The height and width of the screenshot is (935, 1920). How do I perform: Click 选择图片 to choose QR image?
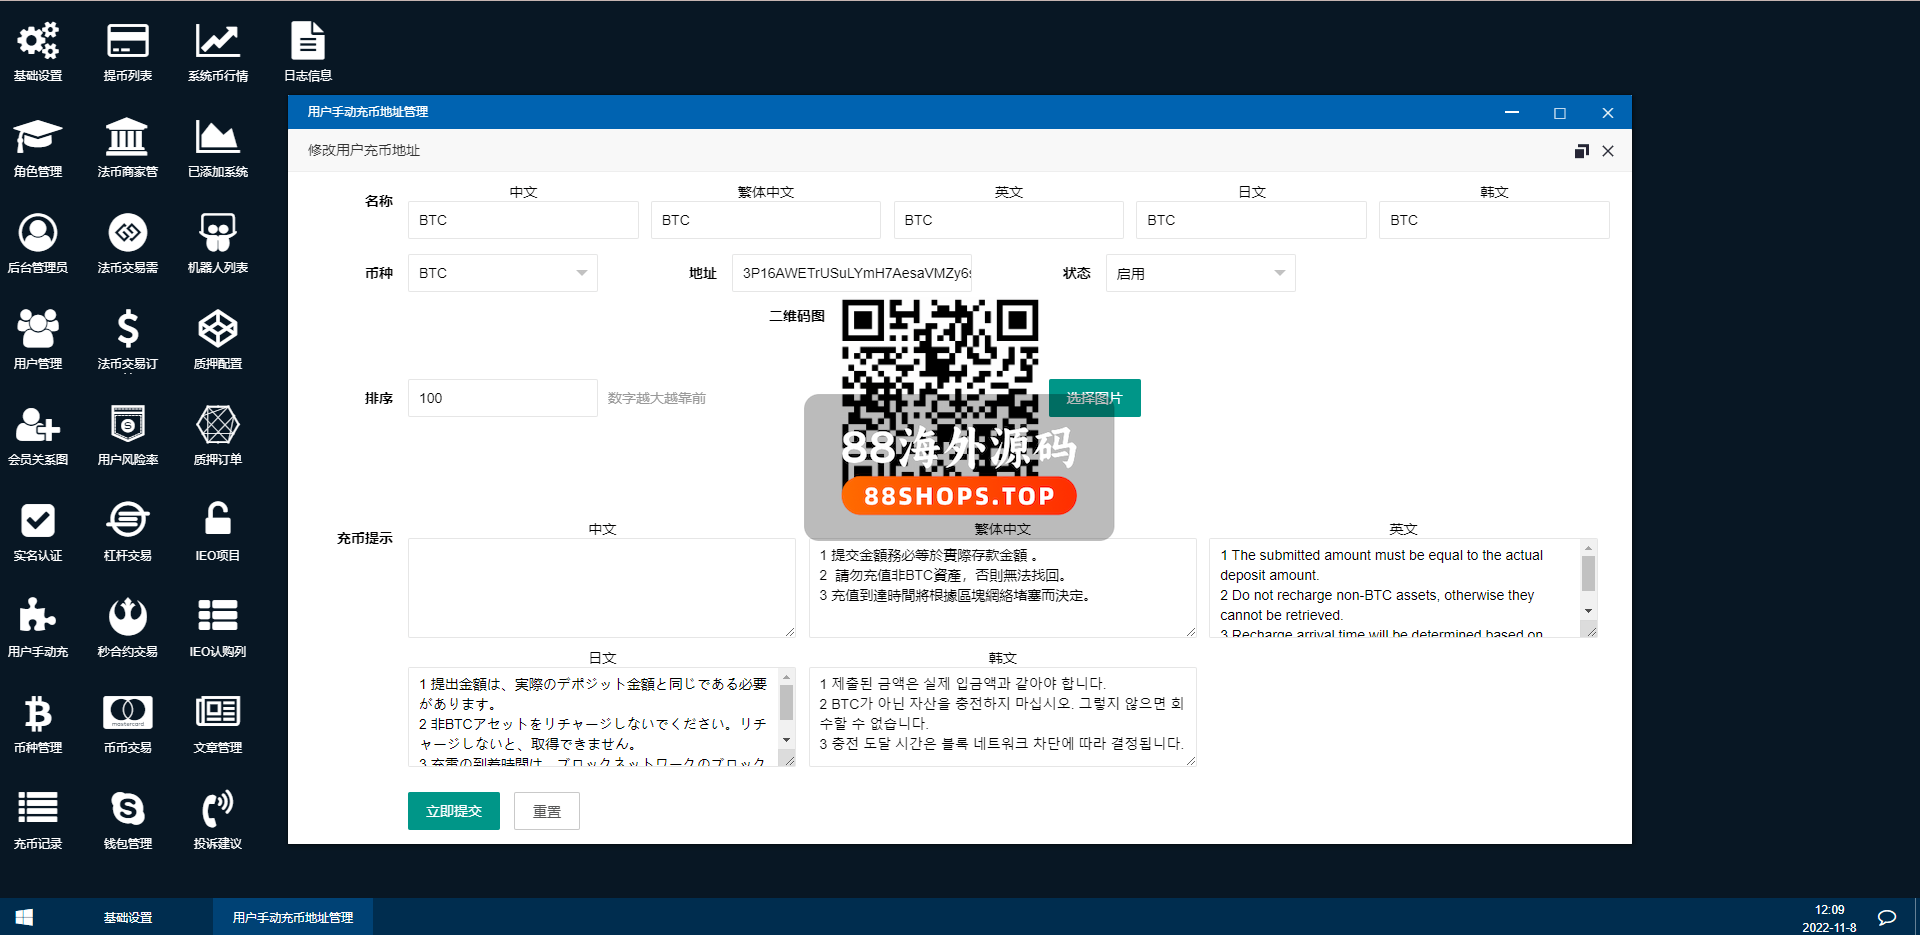tap(1094, 398)
